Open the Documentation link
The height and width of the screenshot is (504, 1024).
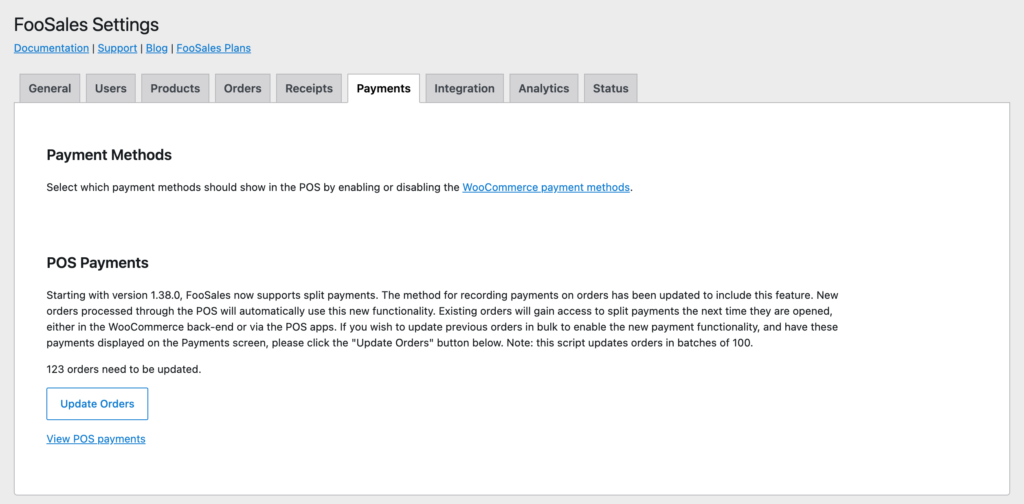click(x=52, y=48)
